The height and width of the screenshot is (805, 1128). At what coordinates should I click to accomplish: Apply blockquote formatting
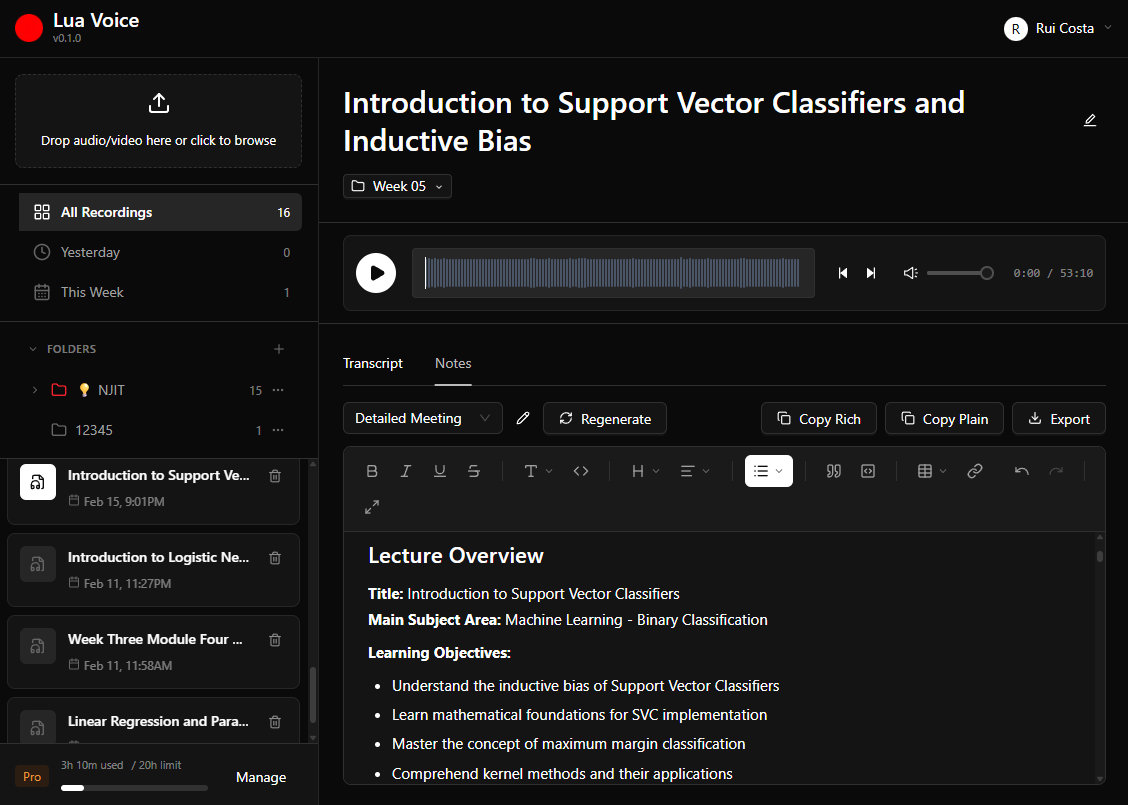tap(834, 471)
